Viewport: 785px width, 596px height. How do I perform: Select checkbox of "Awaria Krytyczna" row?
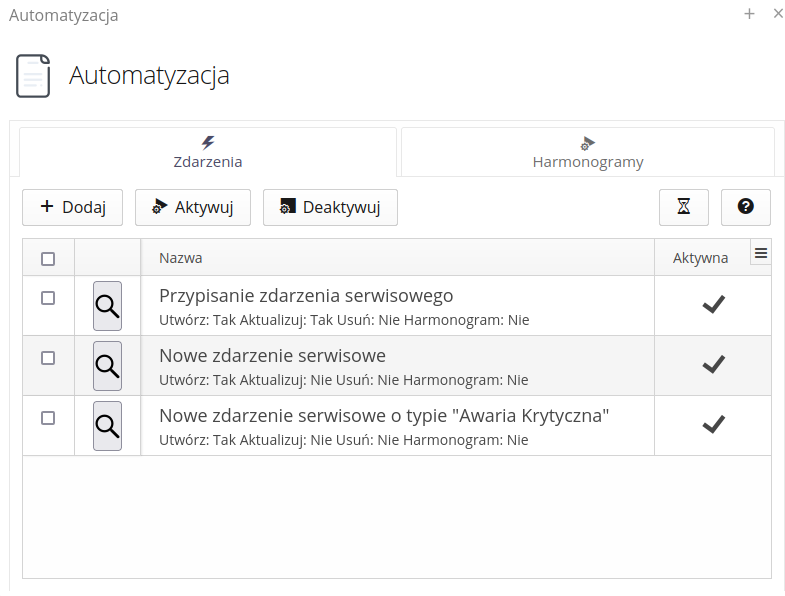[x=48, y=418]
